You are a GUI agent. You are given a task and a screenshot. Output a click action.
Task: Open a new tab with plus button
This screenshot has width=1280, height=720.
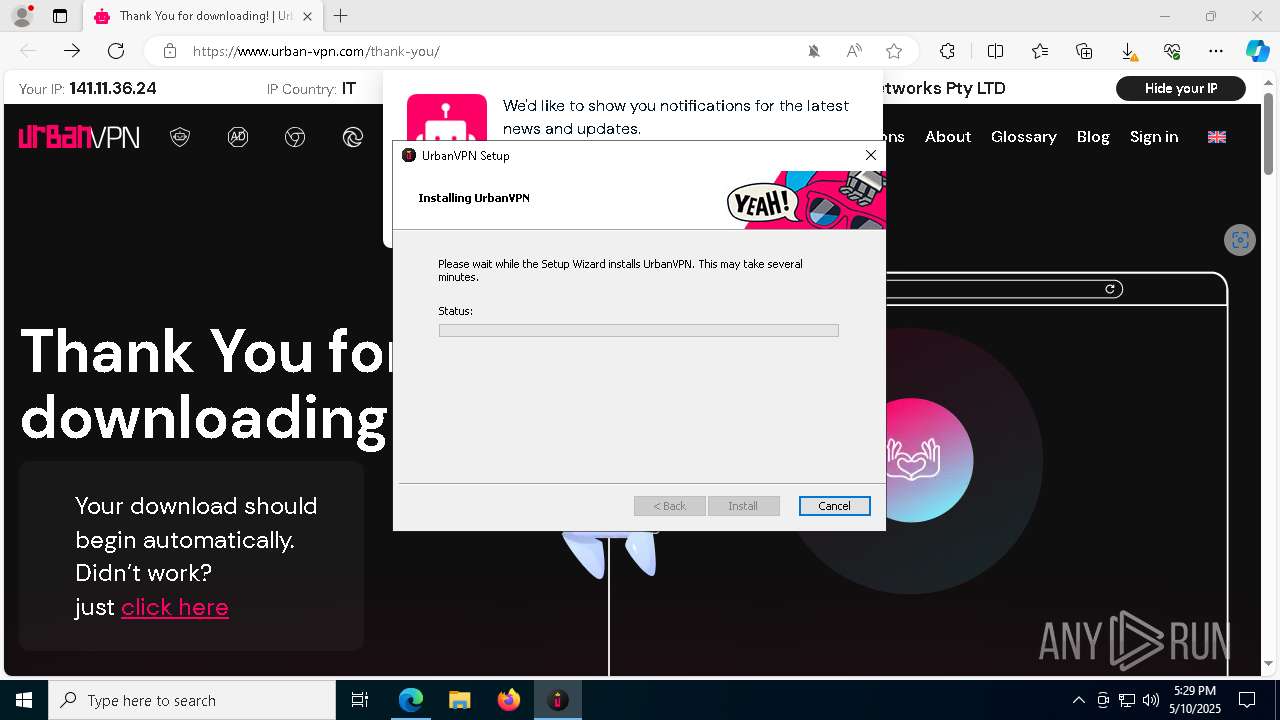(x=341, y=16)
